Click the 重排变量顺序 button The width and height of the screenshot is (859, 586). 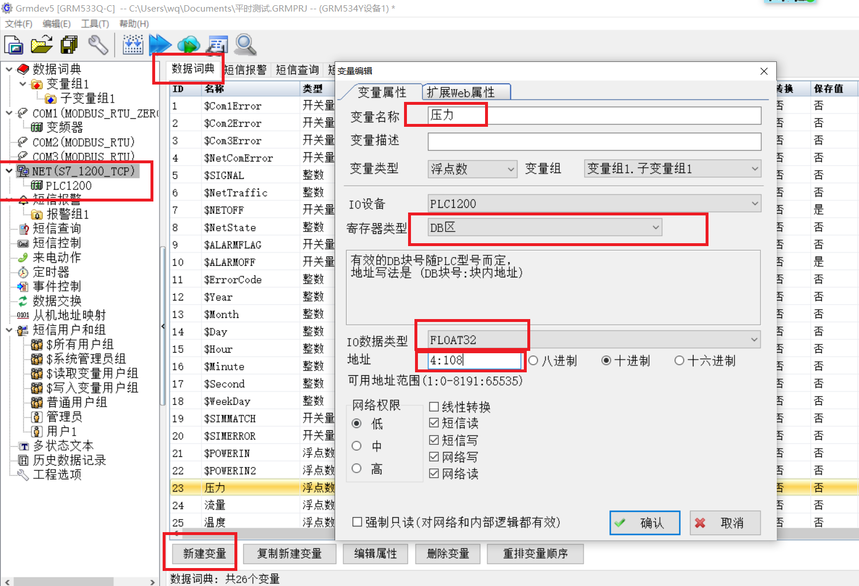535,554
